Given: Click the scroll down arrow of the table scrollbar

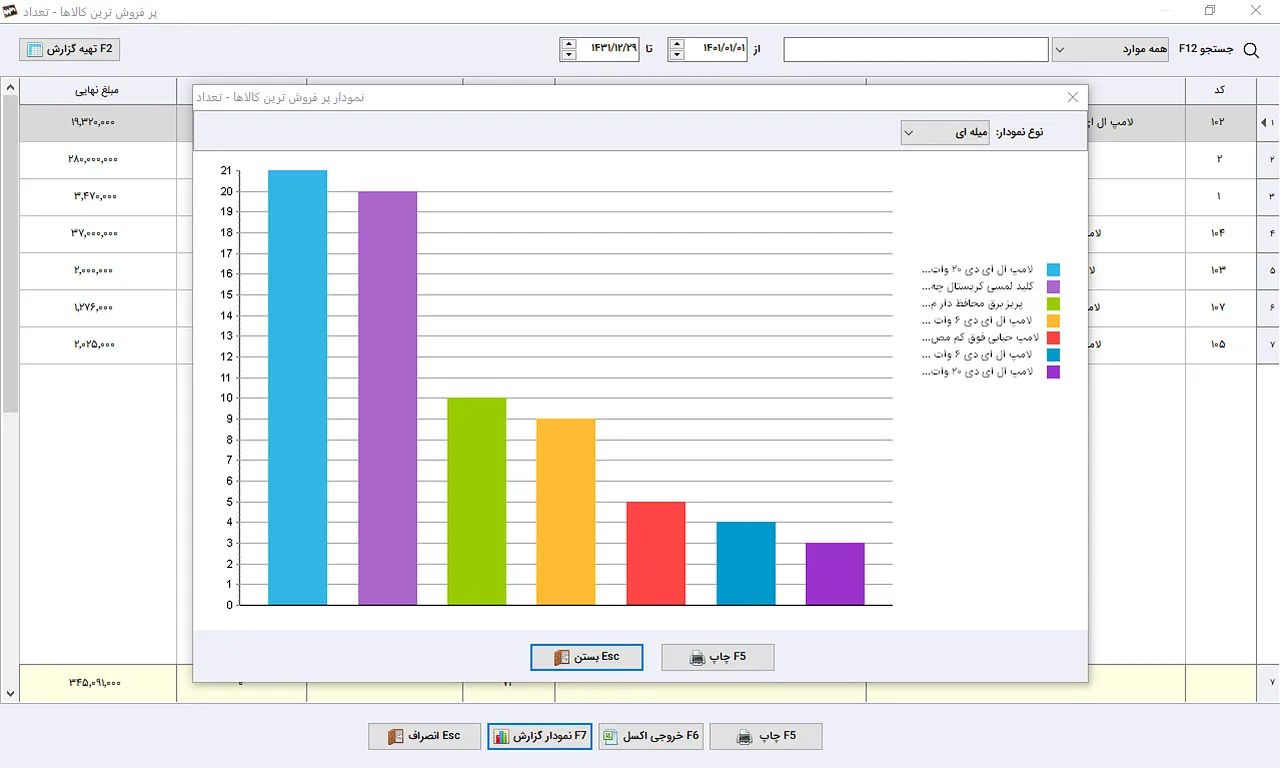Looking at the screenshot, I should (x=10, y=693).
